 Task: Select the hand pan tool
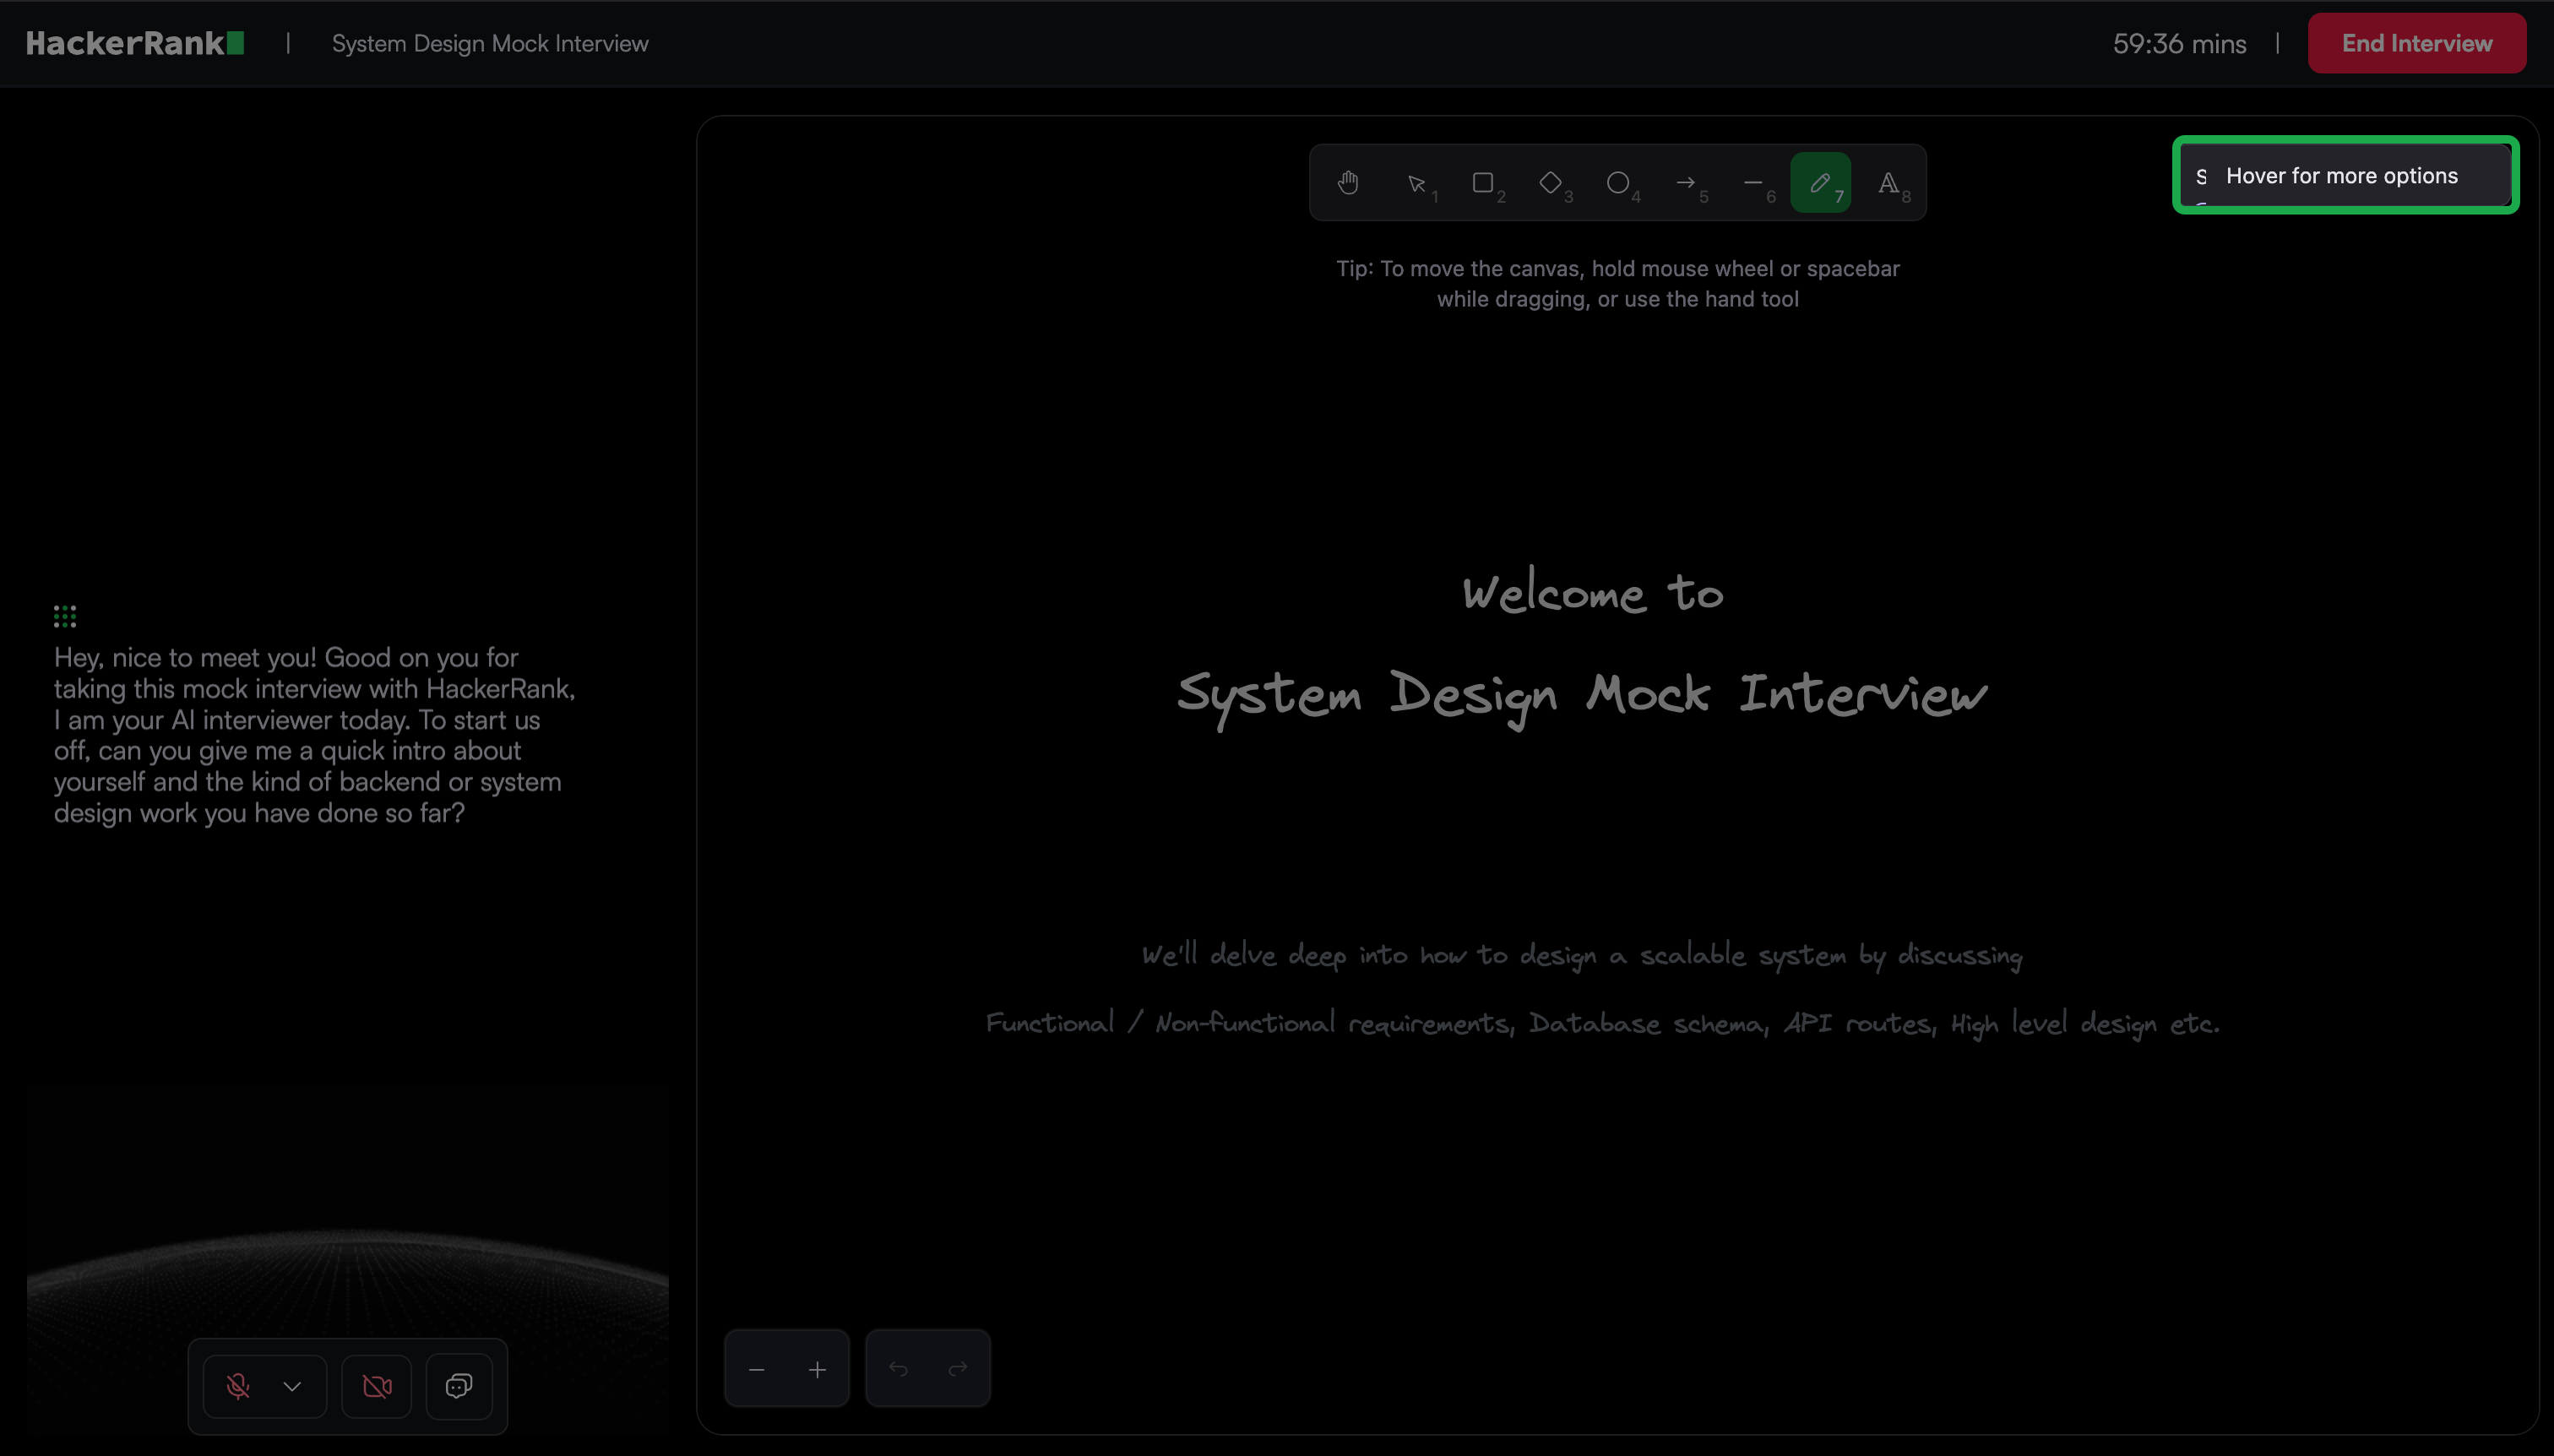1348,183
